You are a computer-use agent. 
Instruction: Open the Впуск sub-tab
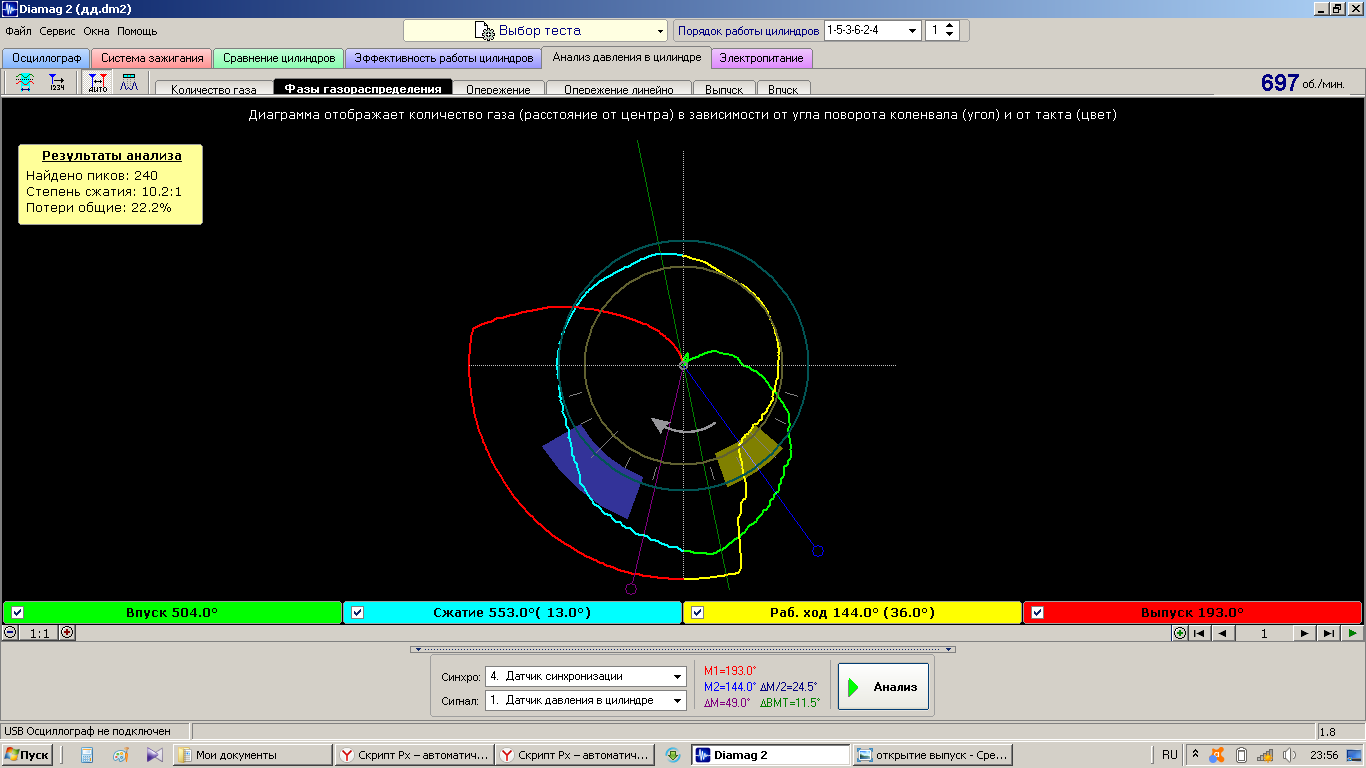(x=783, y=89)
